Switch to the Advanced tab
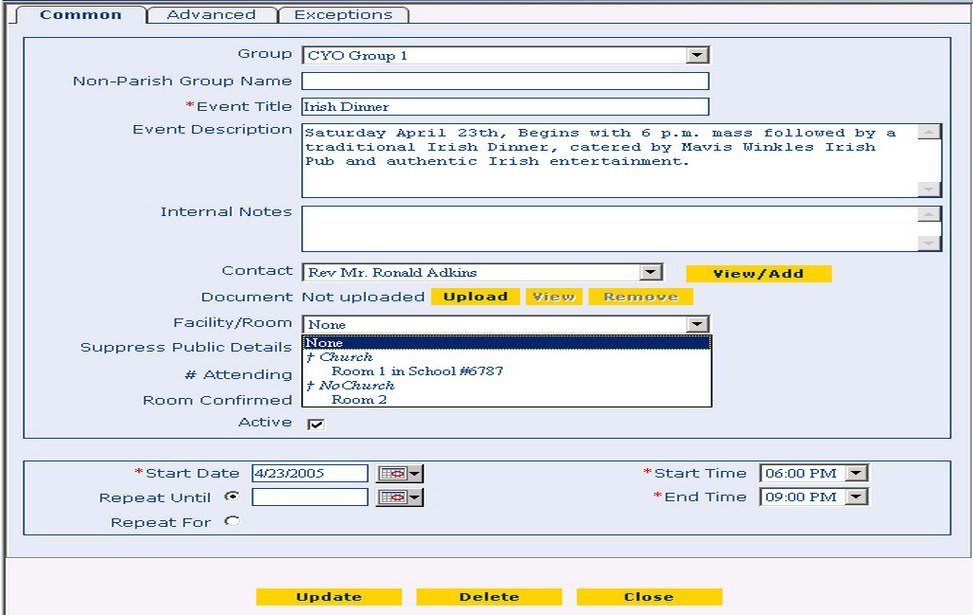Image resolution: width=973 pixels, height=615 pixels. tap(212, 15)
